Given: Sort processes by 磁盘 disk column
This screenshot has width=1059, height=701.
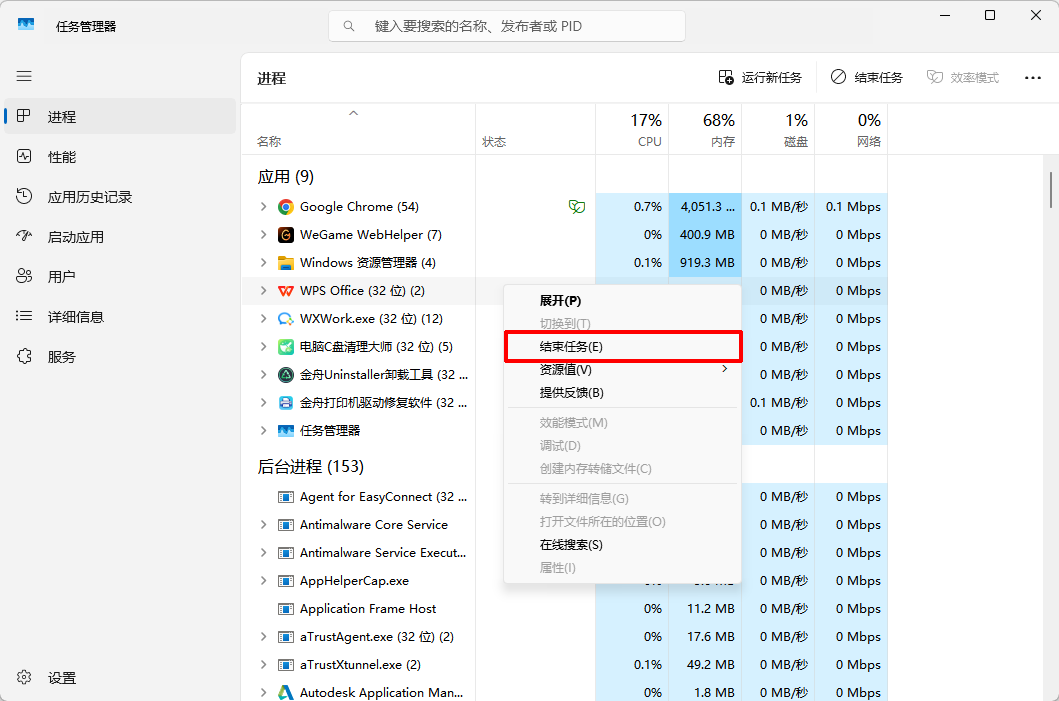Looking at the screenshot, I should point(778,130).
